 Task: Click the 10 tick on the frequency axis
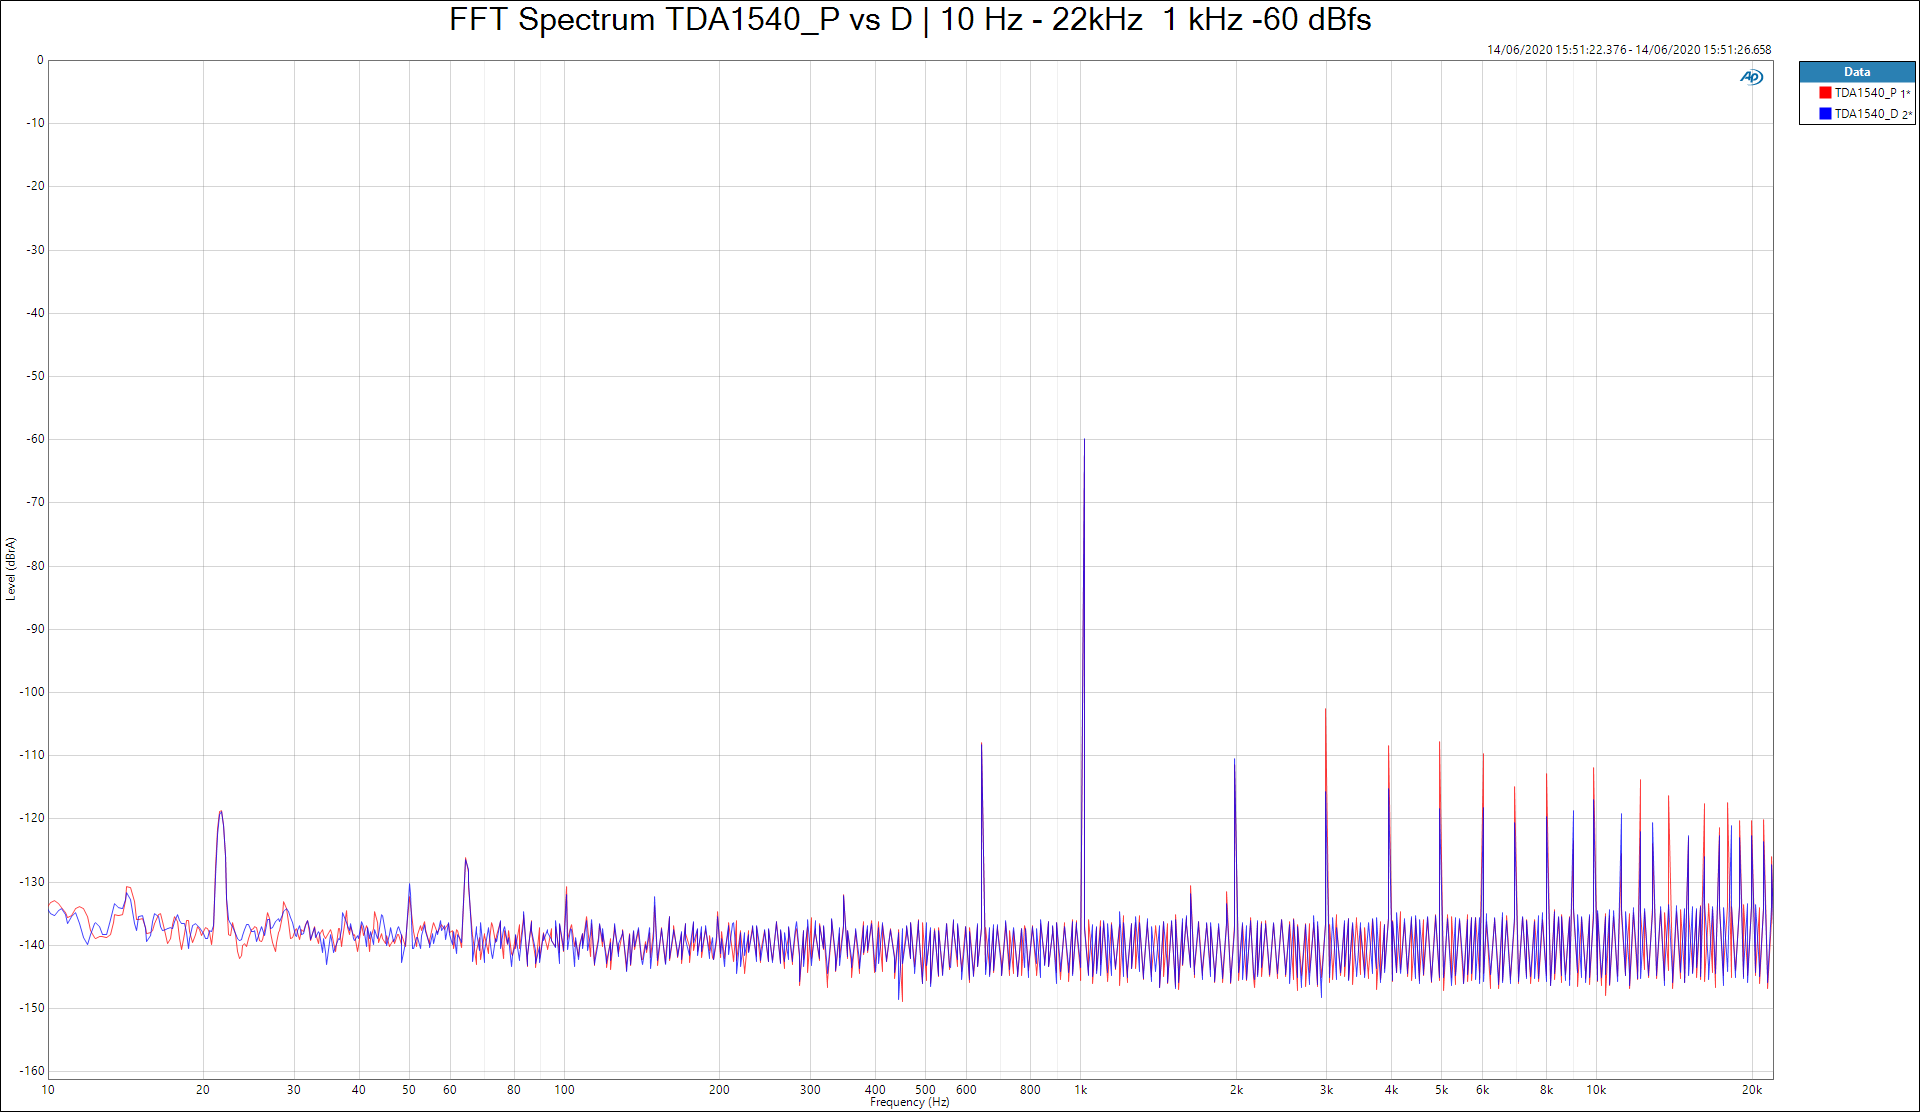point(48,1090)
